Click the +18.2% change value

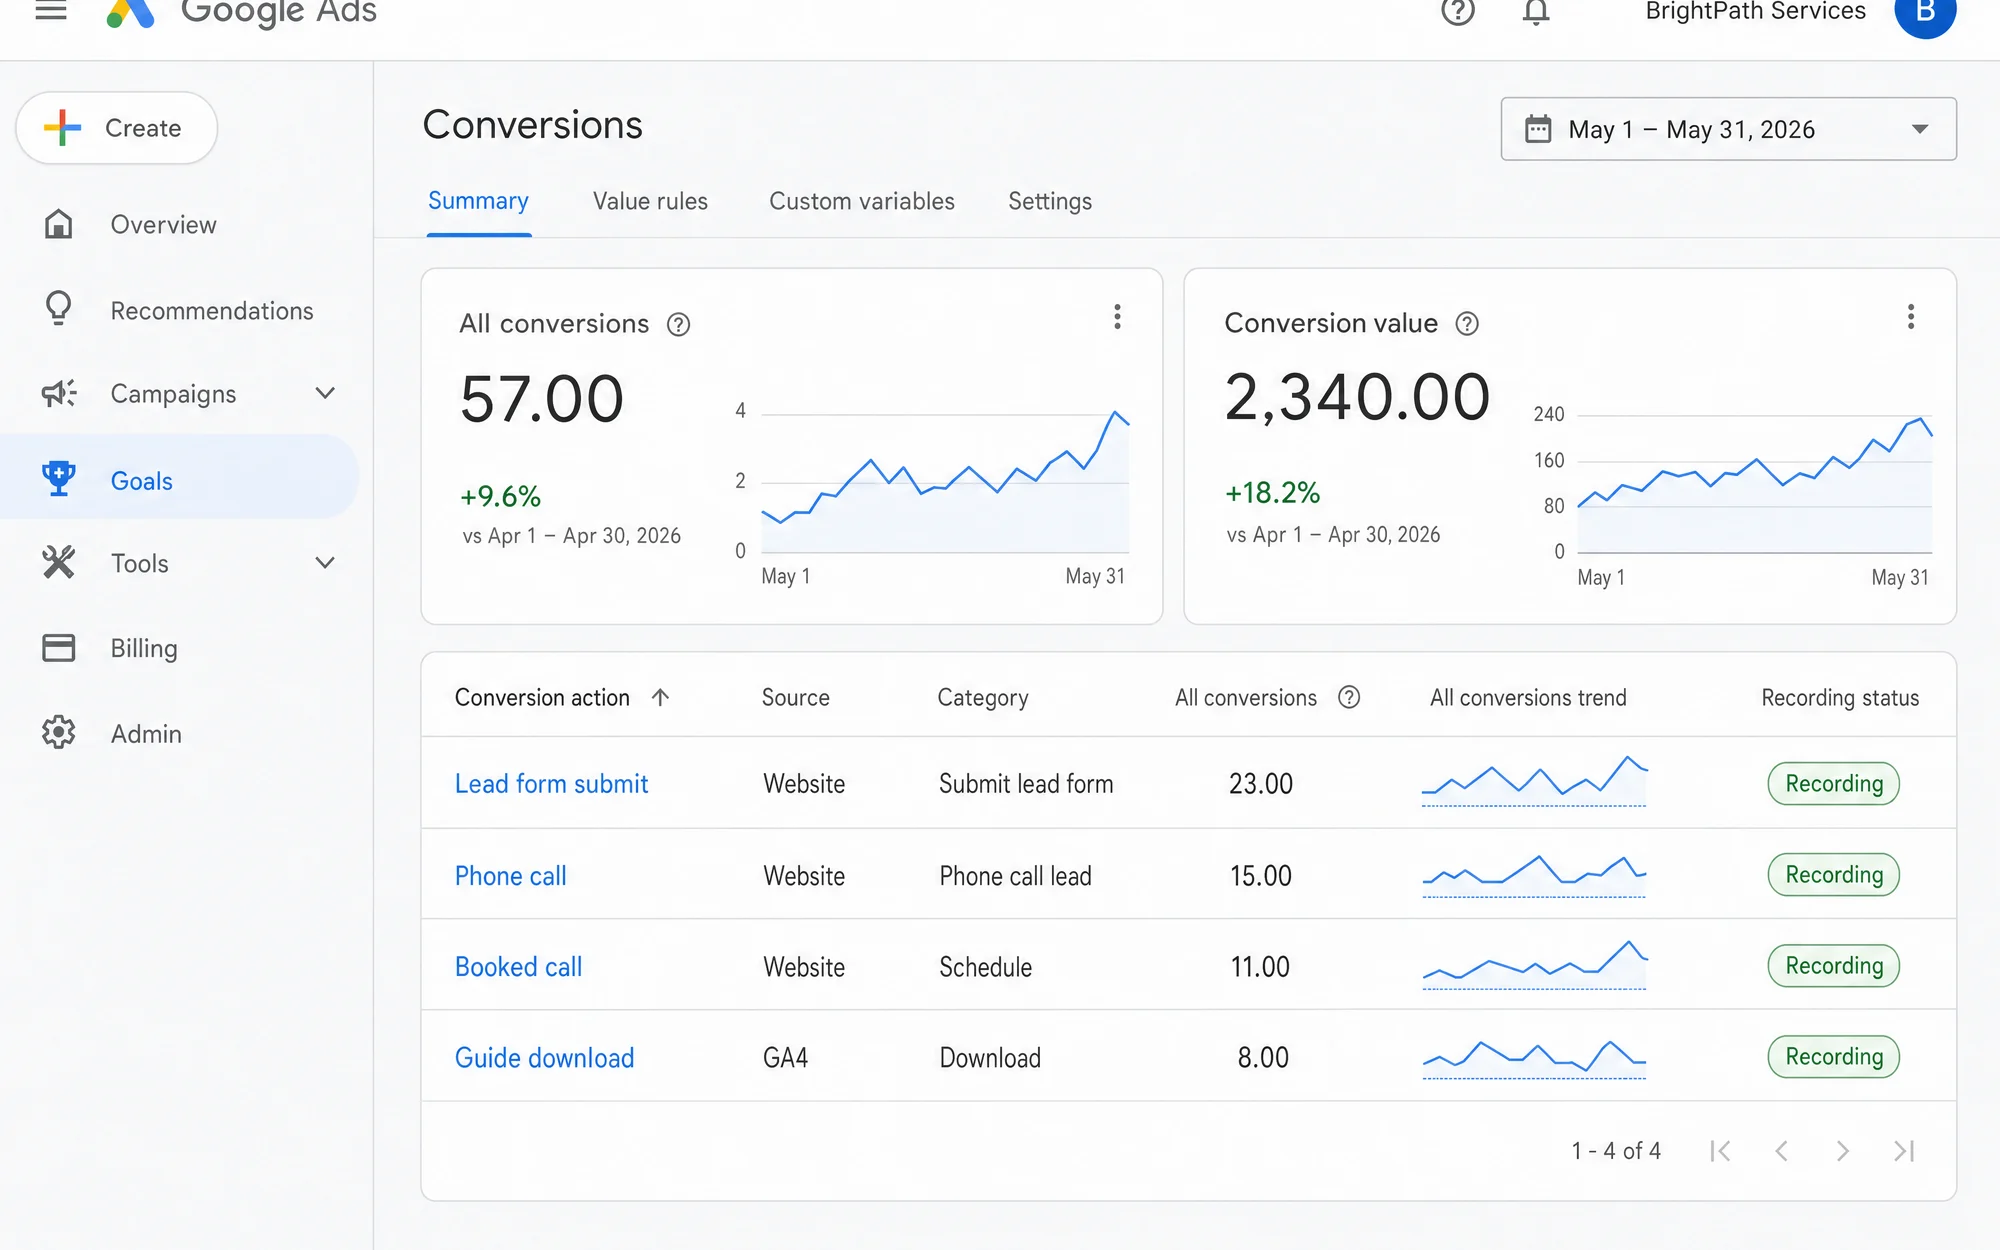tap(1272, 493)
